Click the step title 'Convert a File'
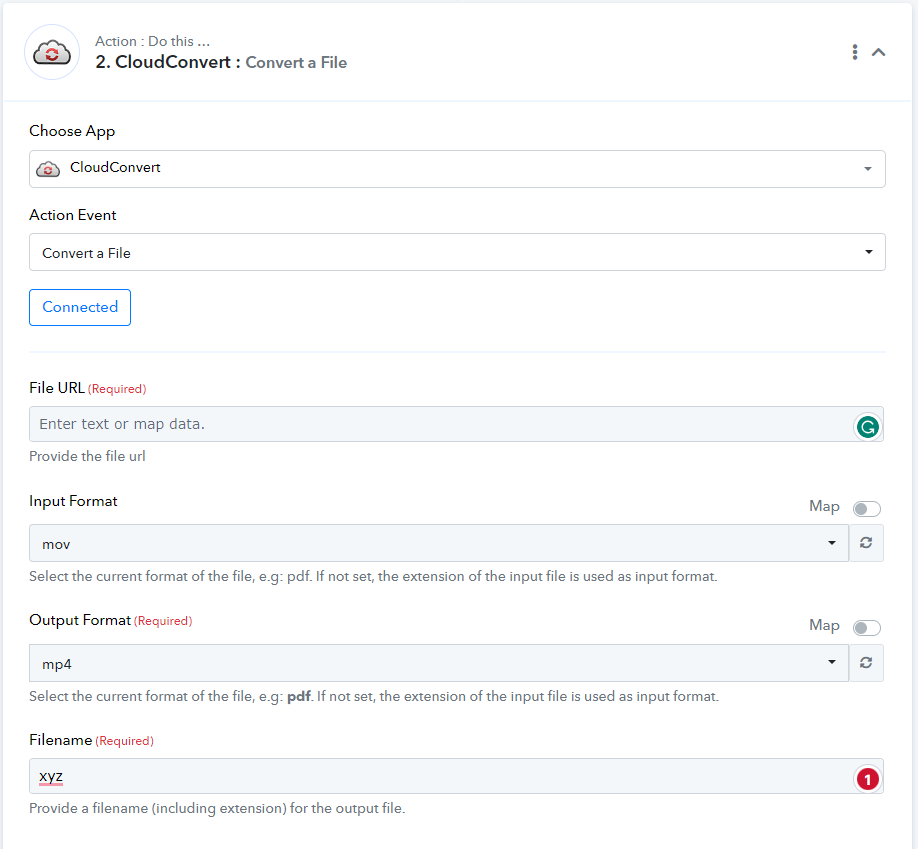 coord(296,63)
